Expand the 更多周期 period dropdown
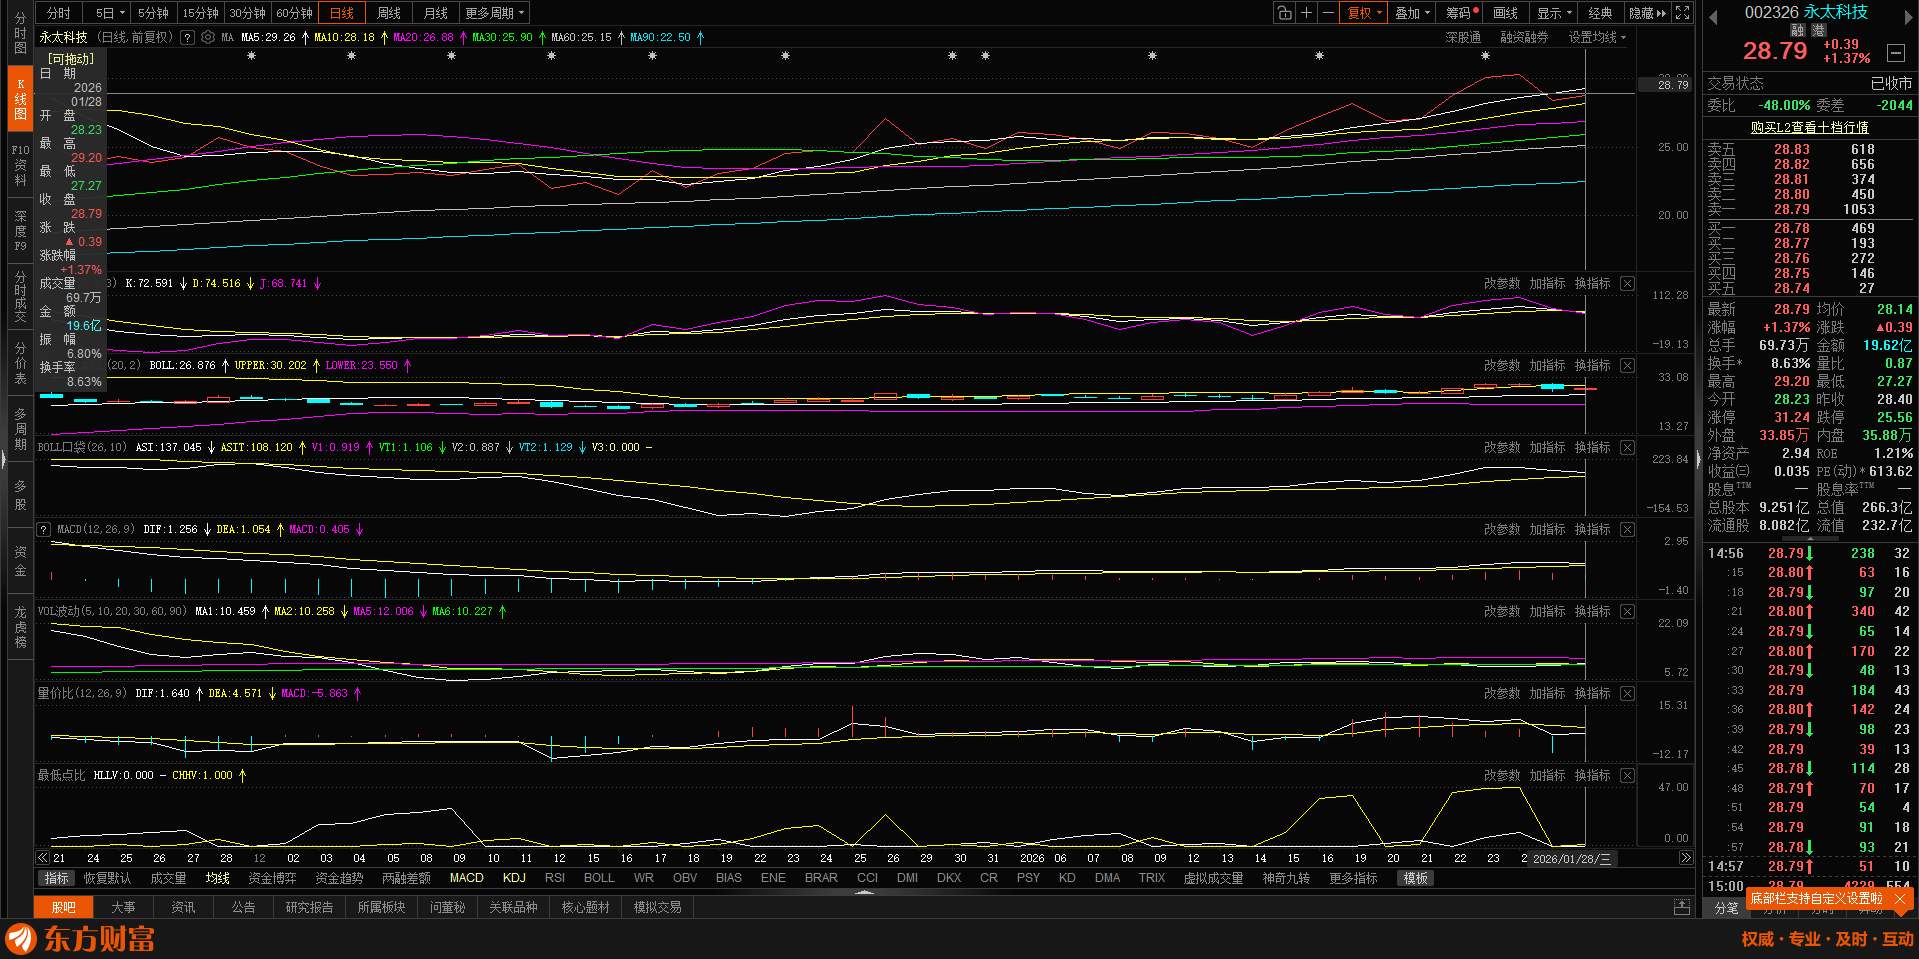The image size is (1919, 959). [x=494, y=13]
